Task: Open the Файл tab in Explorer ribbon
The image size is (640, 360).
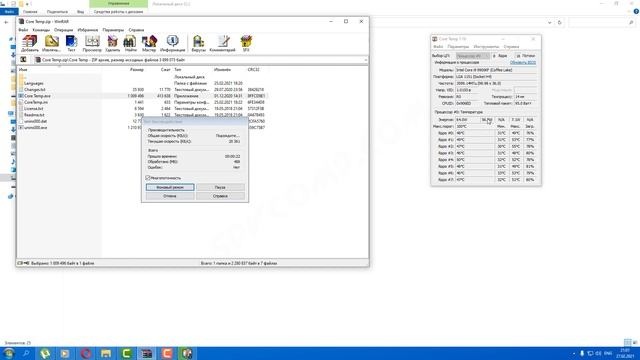Action: [9, 11]
